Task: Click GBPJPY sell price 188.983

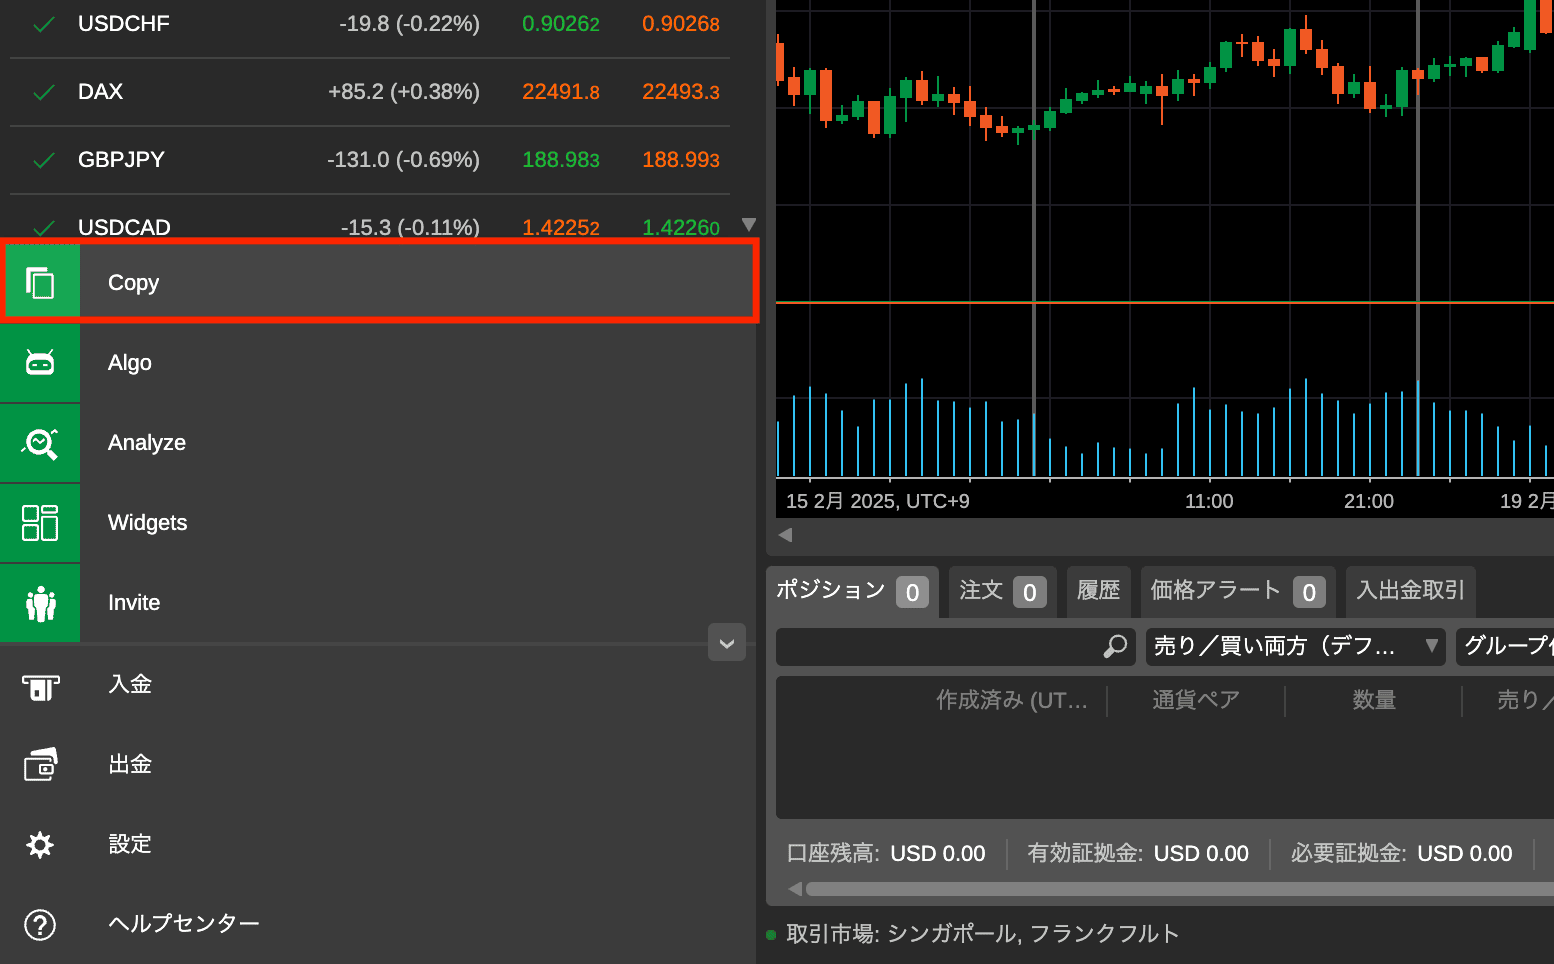Action: pos(561,160)
